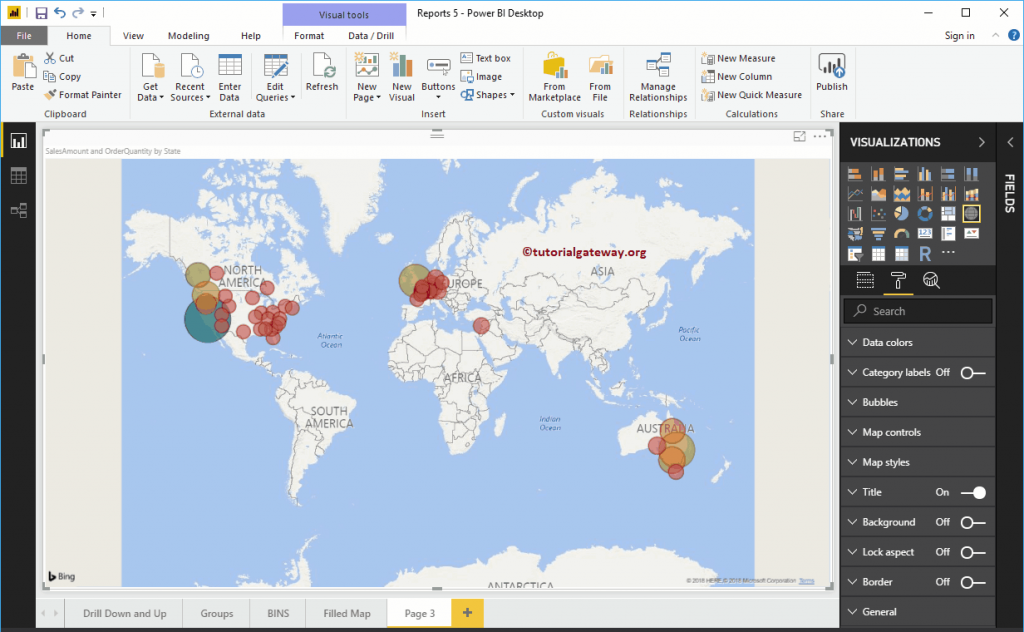Switch to the Modeling ribbon tab
This screenshot has width=1024, height=632.
coord(188,34)
